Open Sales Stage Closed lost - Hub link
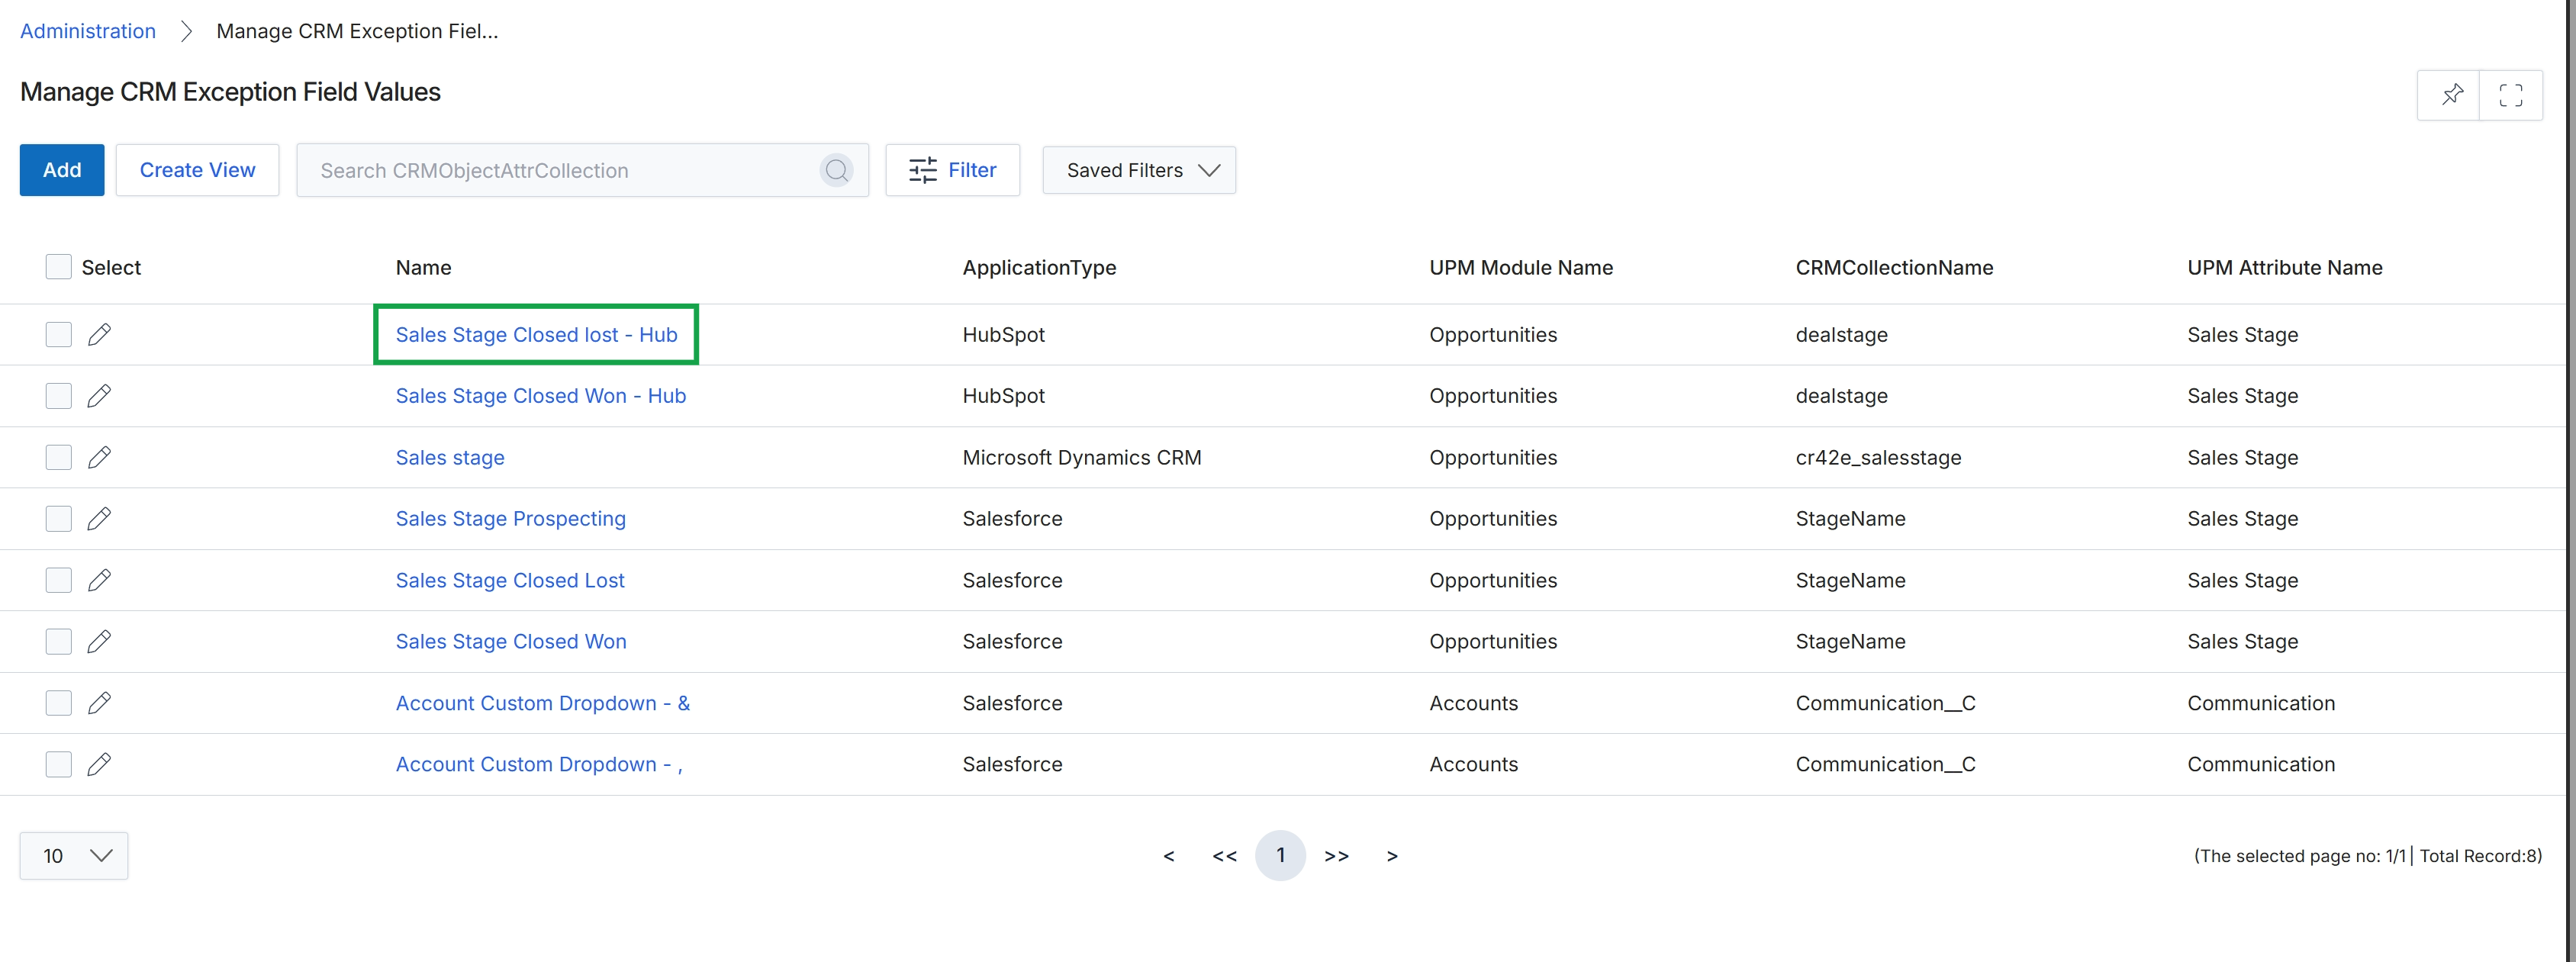 coord(536,335)
